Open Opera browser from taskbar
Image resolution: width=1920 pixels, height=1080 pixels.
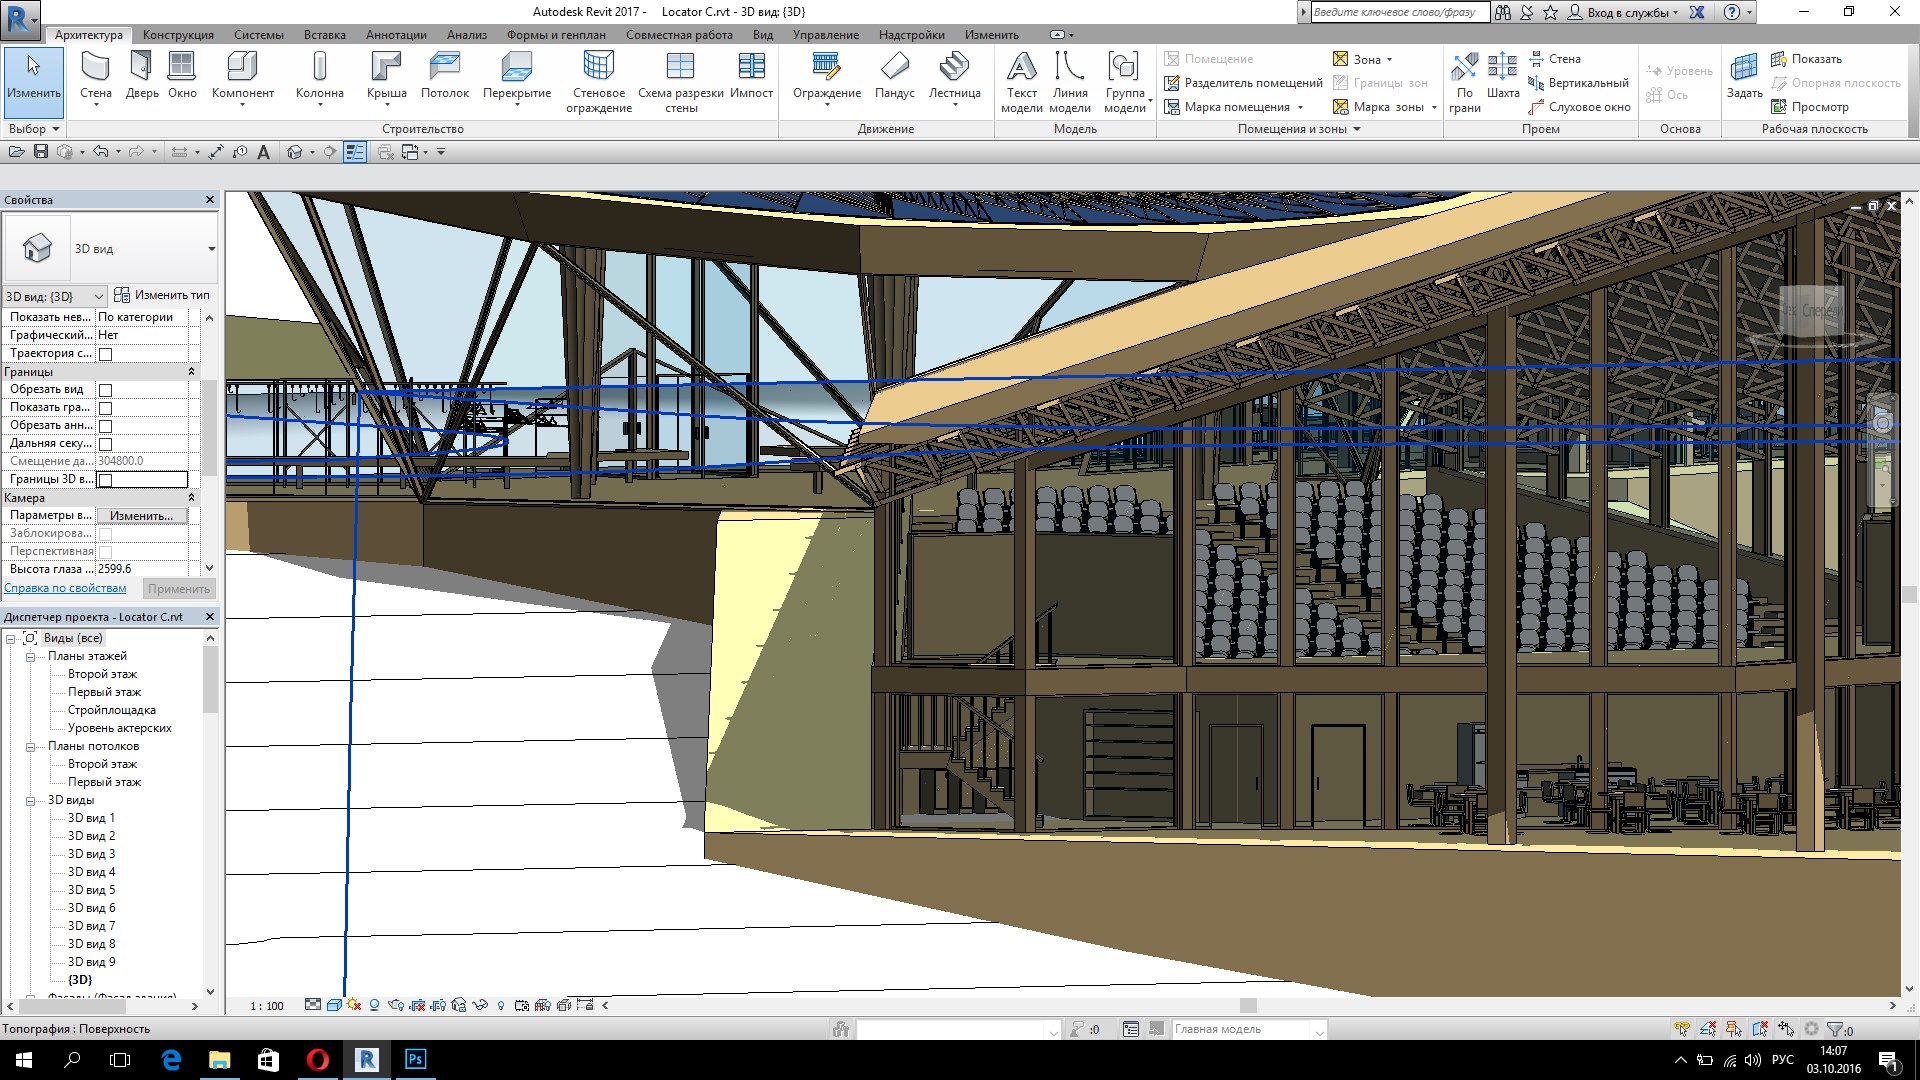coord(318,1060)
